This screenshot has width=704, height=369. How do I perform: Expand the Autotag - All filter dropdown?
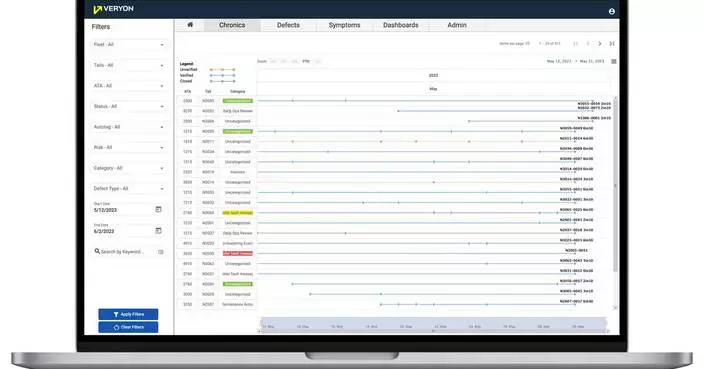pos(128,127)
